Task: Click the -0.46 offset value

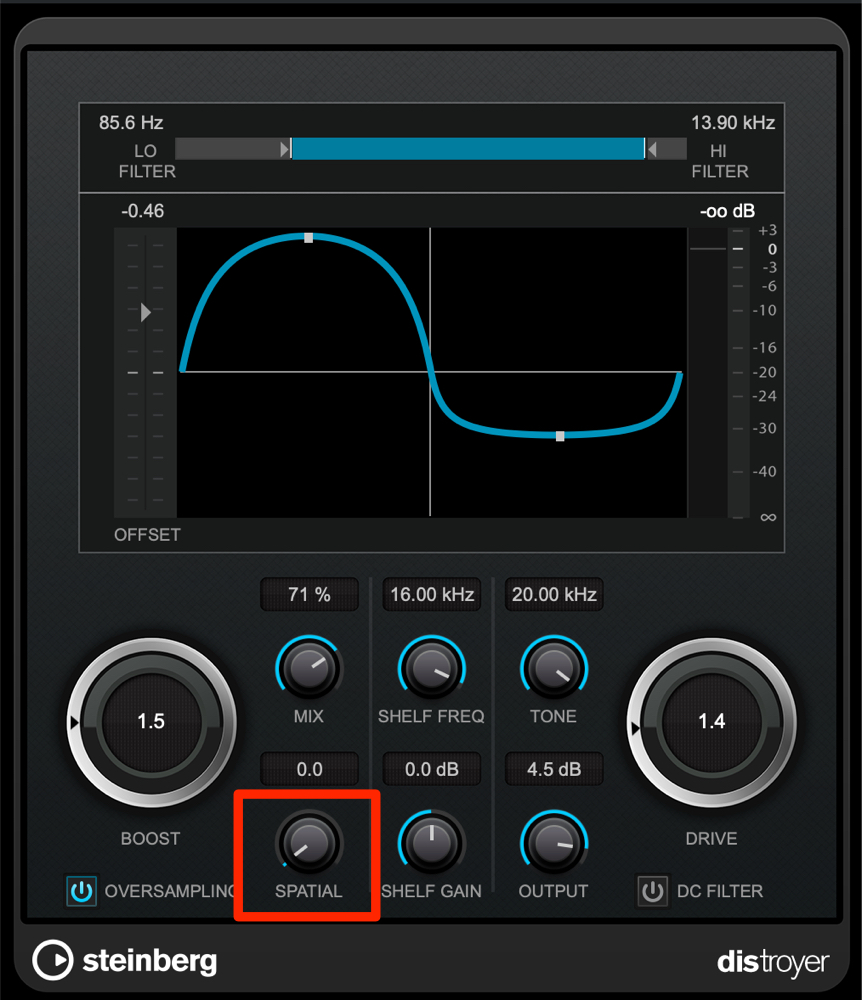Action: (x=143, y=210)
